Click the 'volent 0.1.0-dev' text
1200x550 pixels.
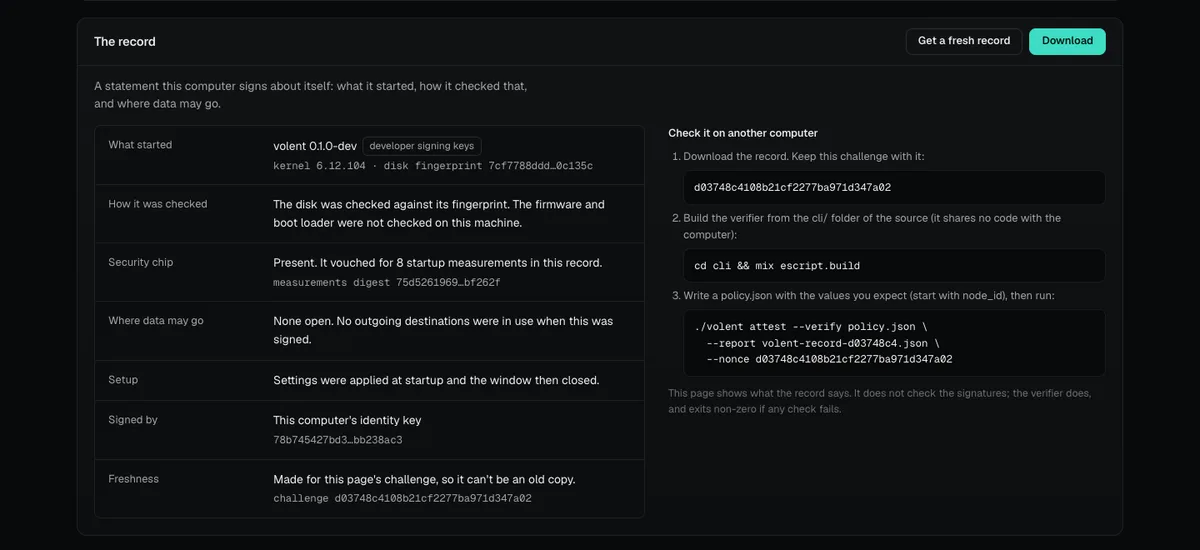pos(315,146)
